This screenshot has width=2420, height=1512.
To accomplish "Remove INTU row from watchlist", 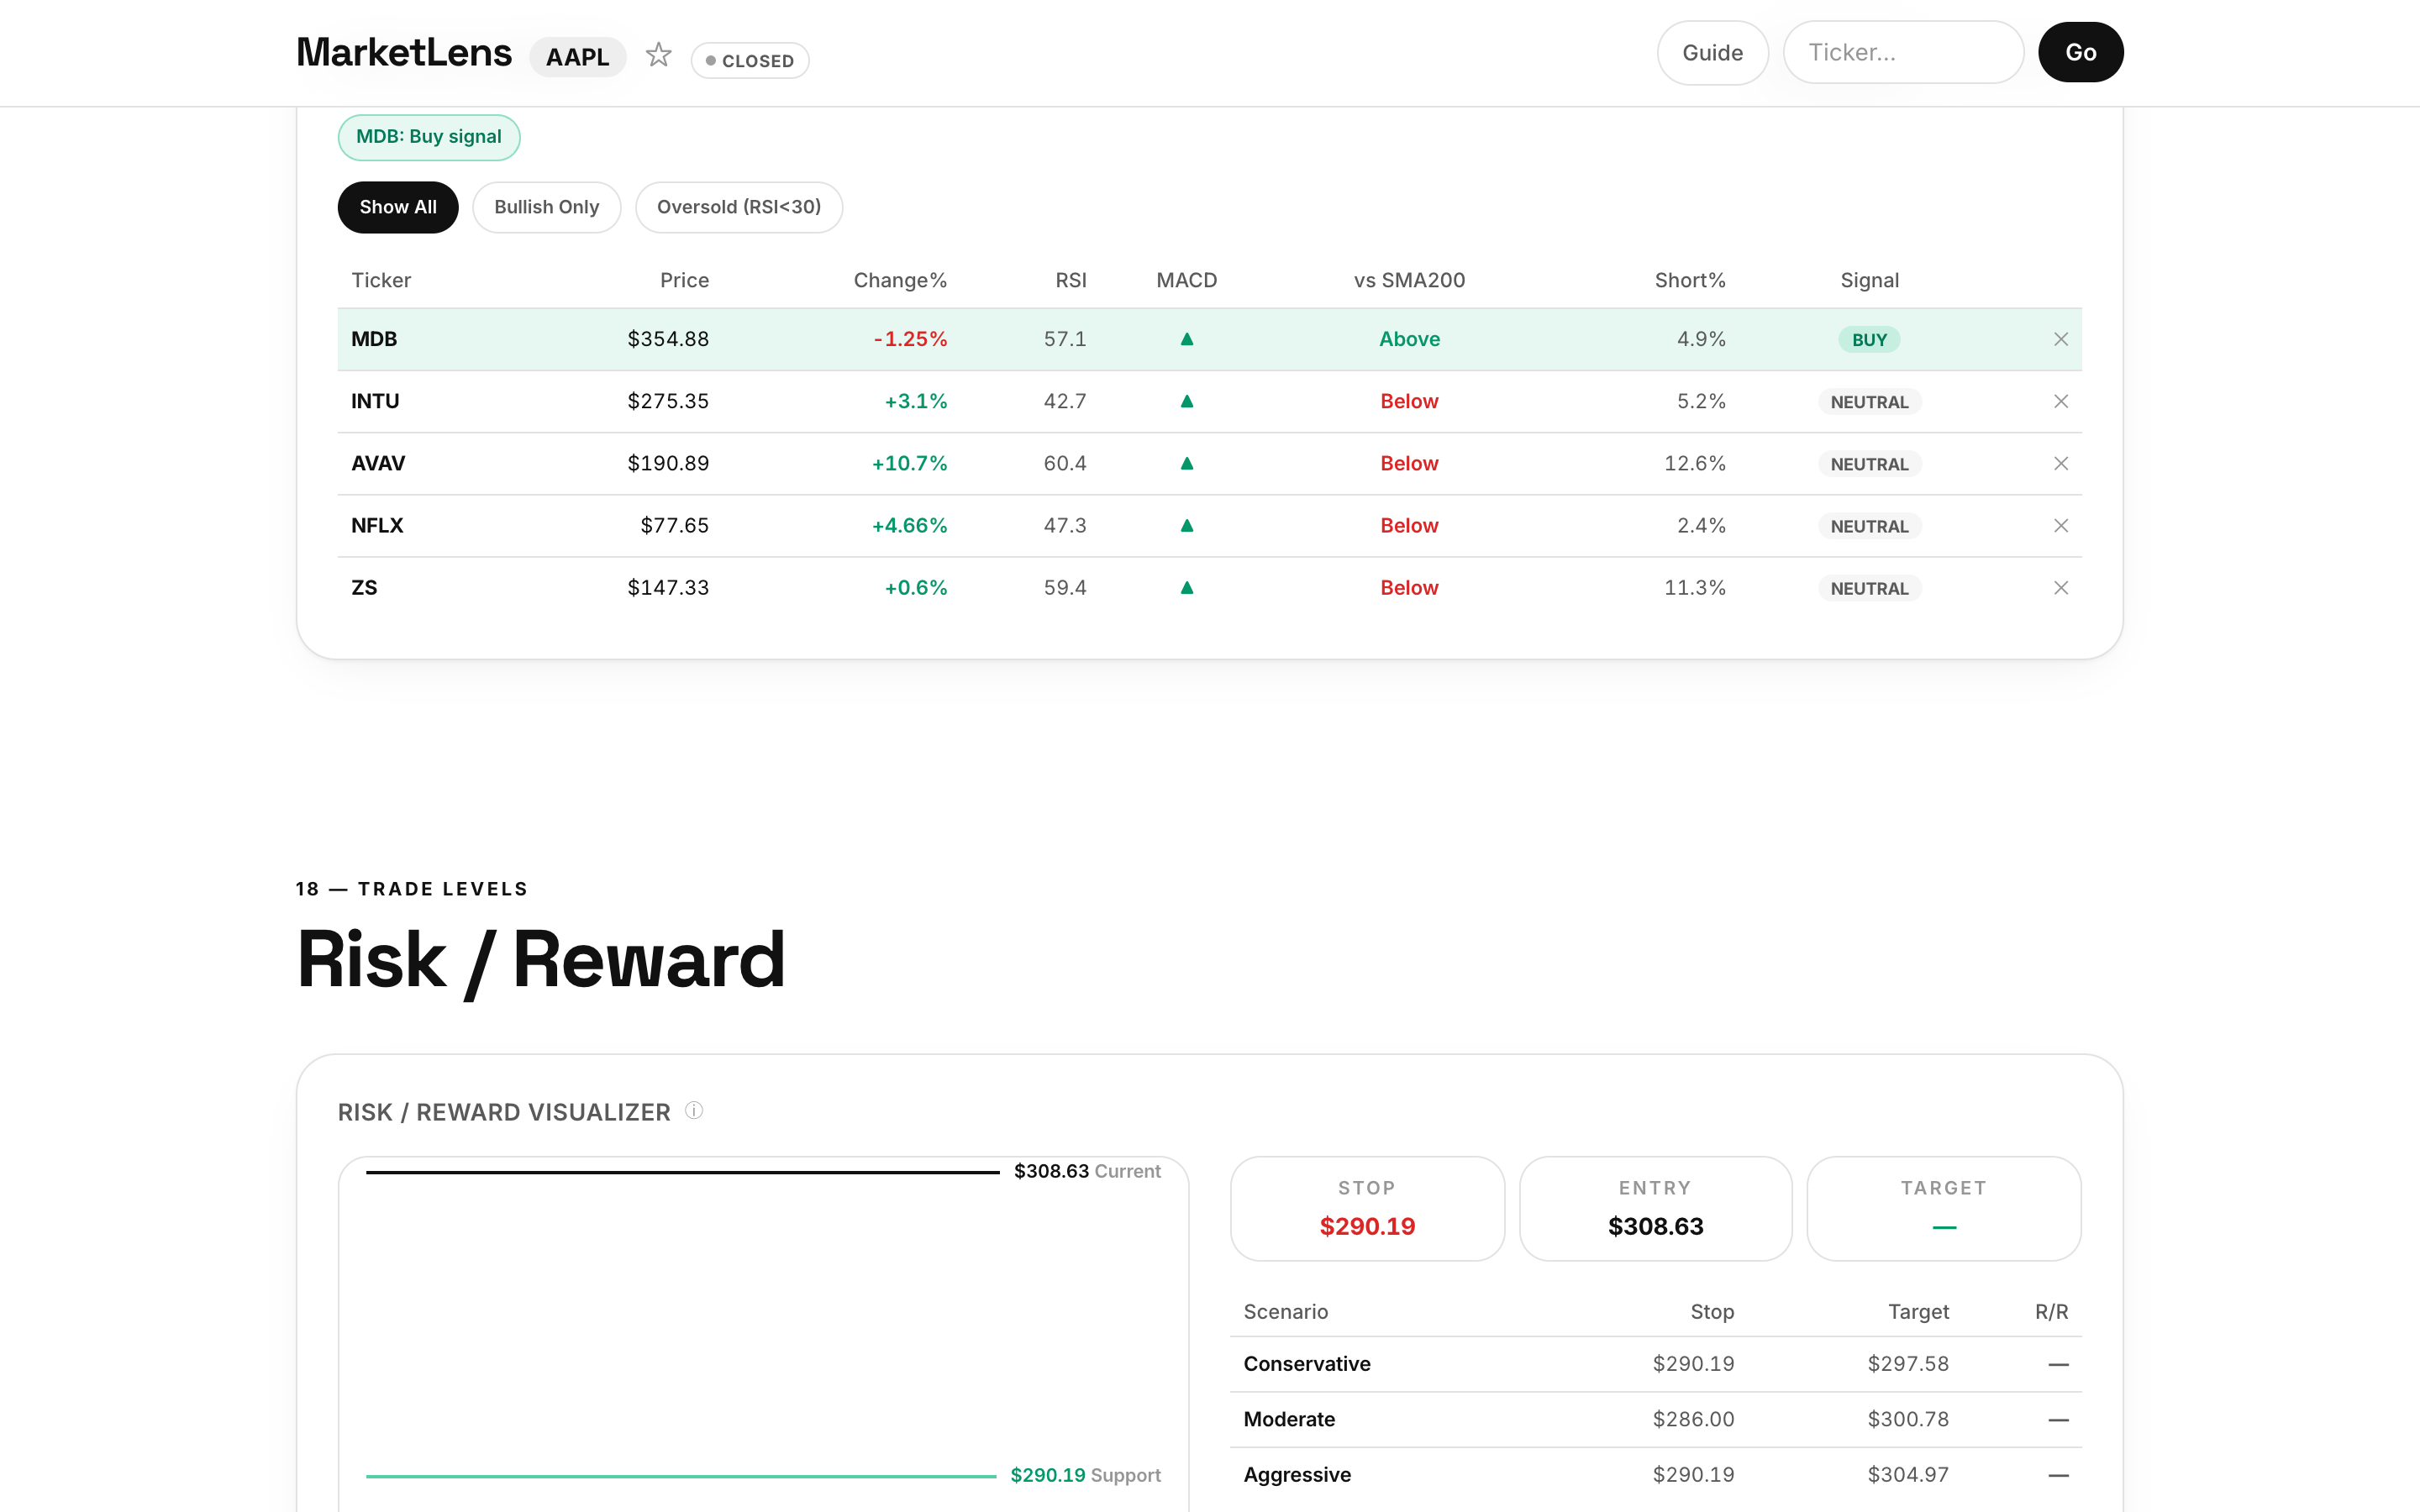I will click(2061, 401).
